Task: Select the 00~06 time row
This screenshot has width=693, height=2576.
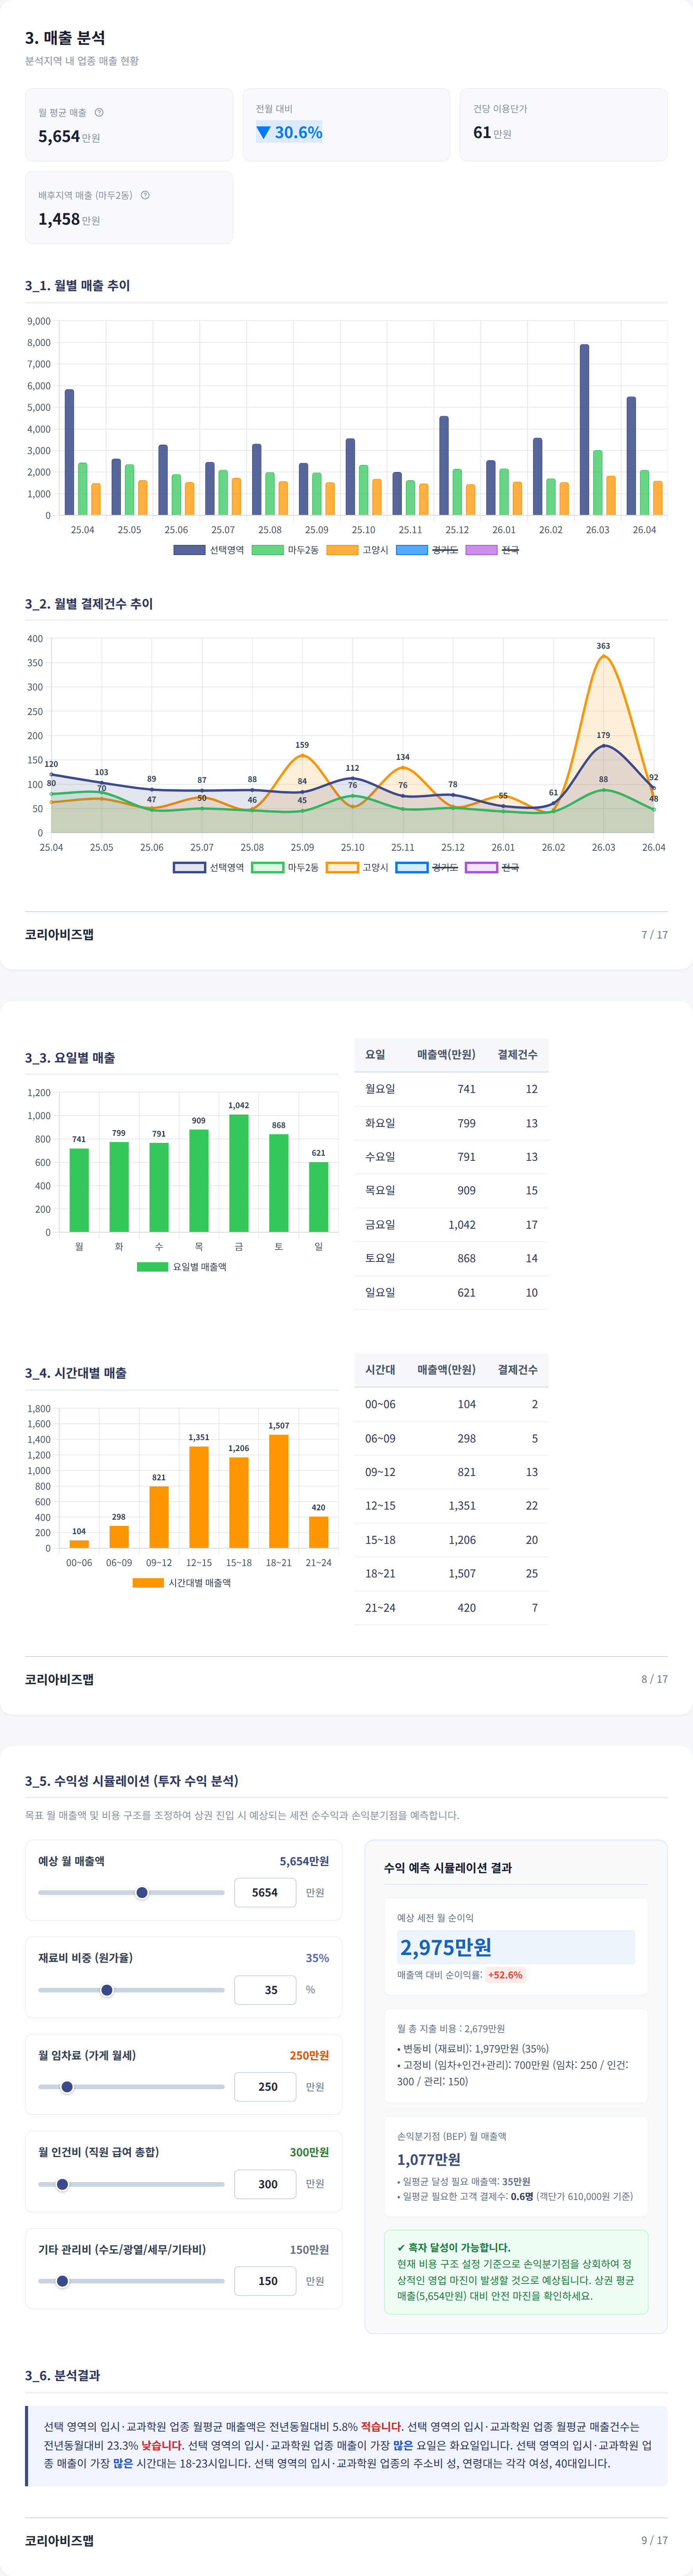Action: 451,1404
